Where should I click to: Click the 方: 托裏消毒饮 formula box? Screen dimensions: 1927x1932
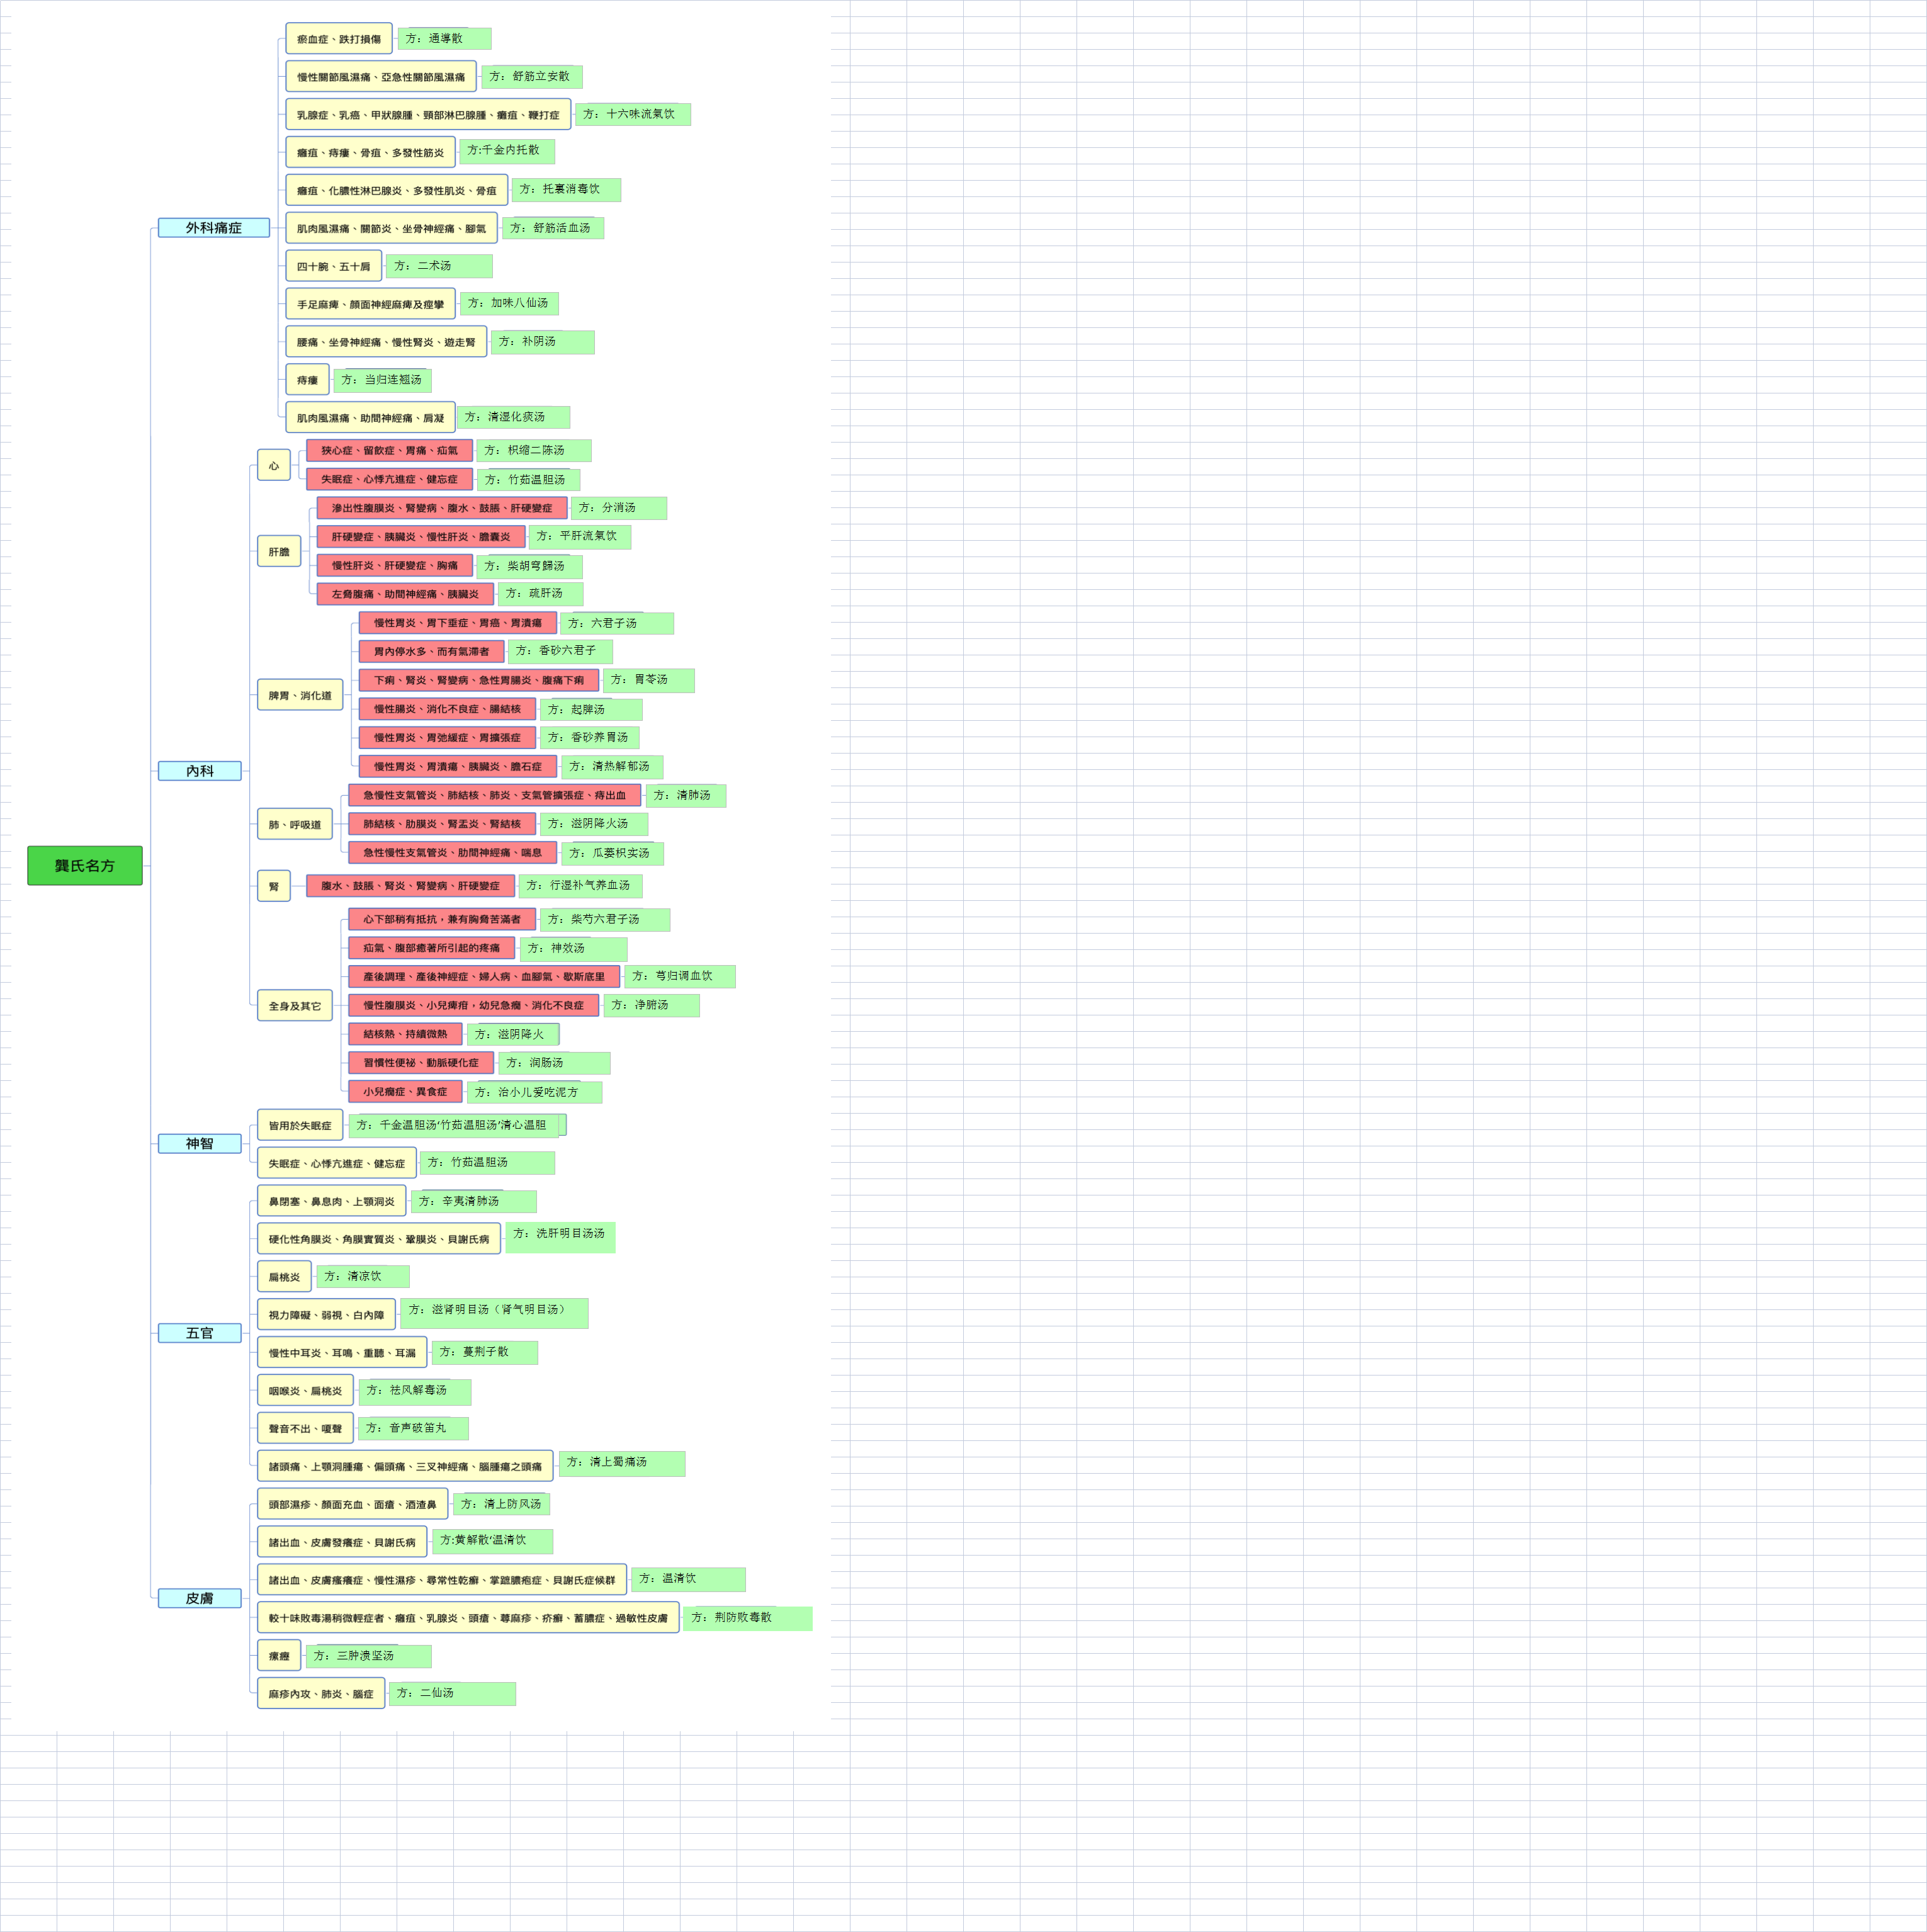tap(566, 190)
